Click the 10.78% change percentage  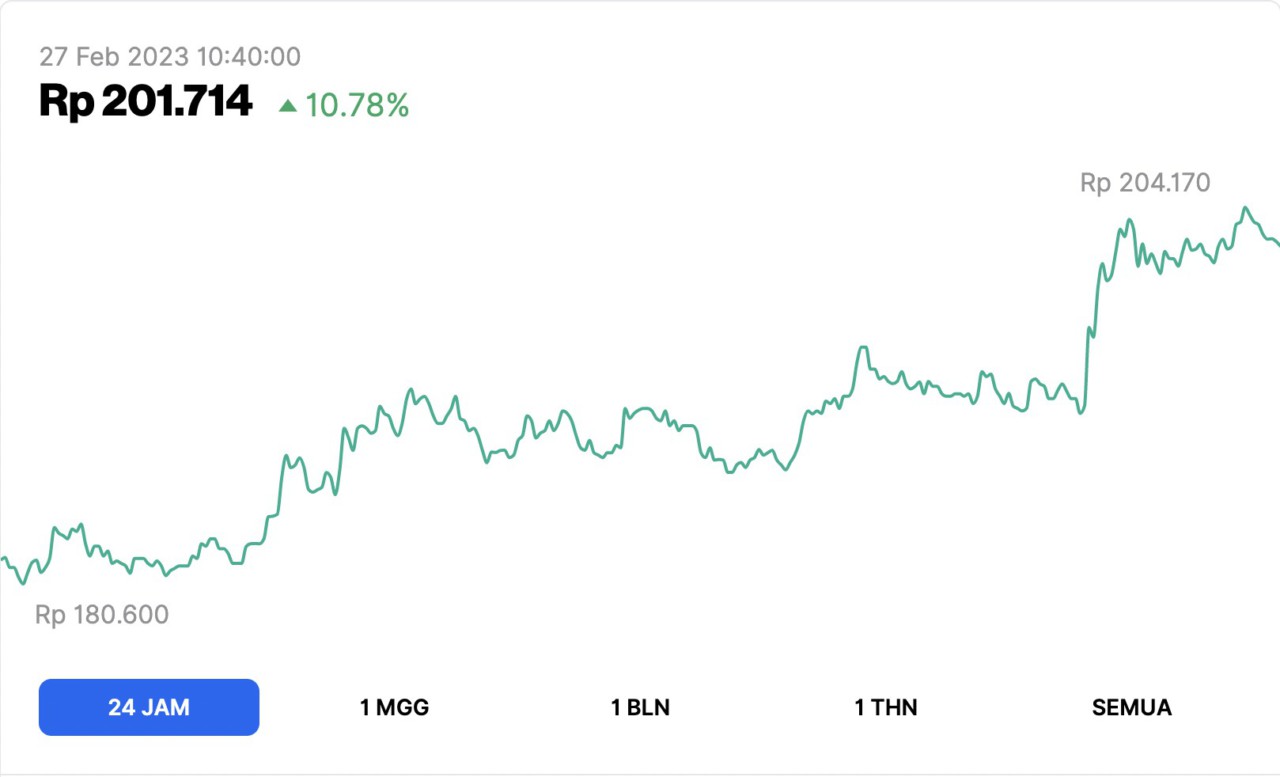[357, 105]
